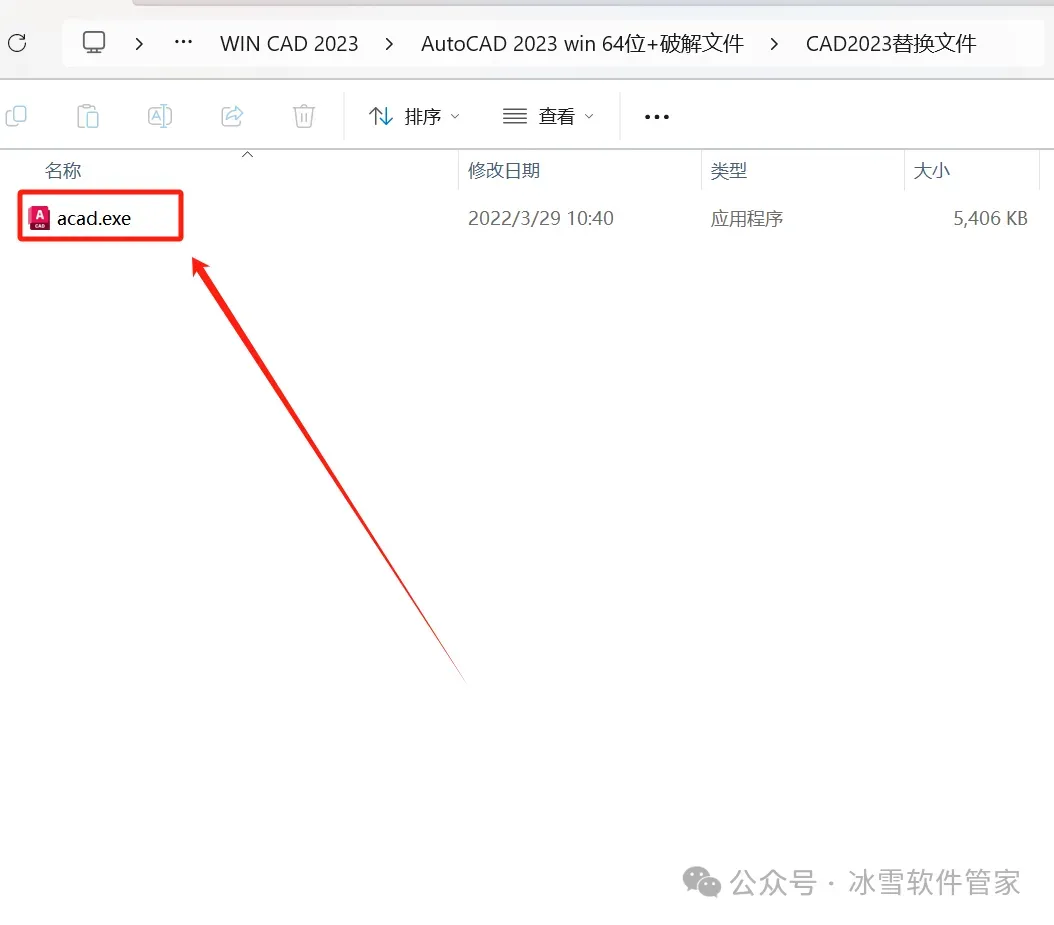The height and width of the screenshot is (925, 1054).
Task: Click the paste toolbar icon
Action: coord(88,116)
